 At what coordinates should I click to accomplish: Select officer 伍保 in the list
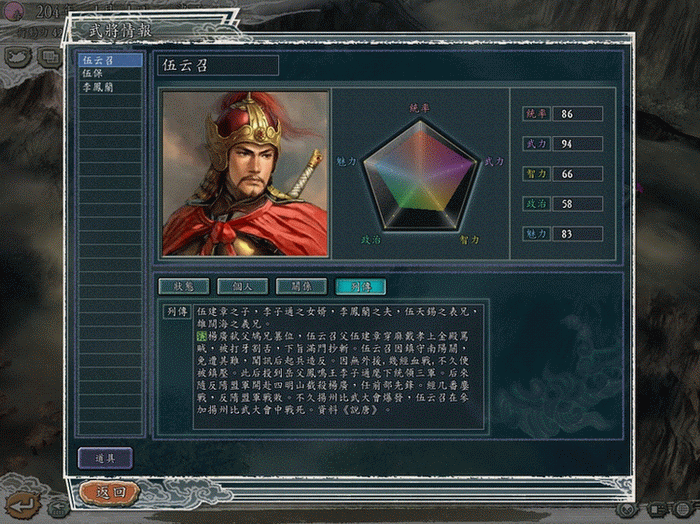pyautogui.click(x=110, y=74)
